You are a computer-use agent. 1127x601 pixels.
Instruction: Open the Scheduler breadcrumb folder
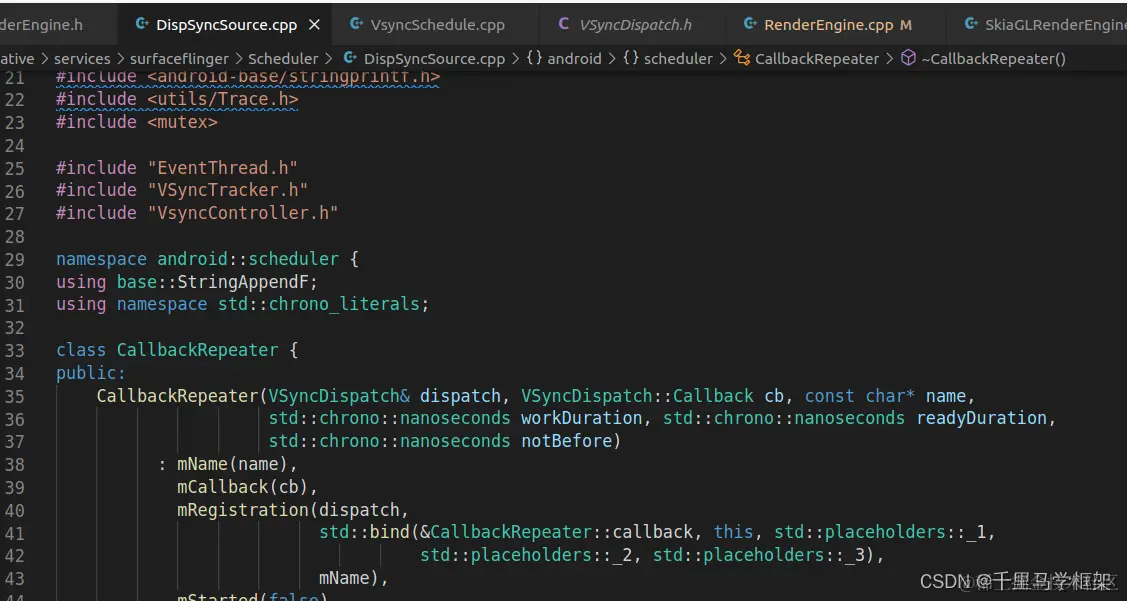[x=283, y=58]
